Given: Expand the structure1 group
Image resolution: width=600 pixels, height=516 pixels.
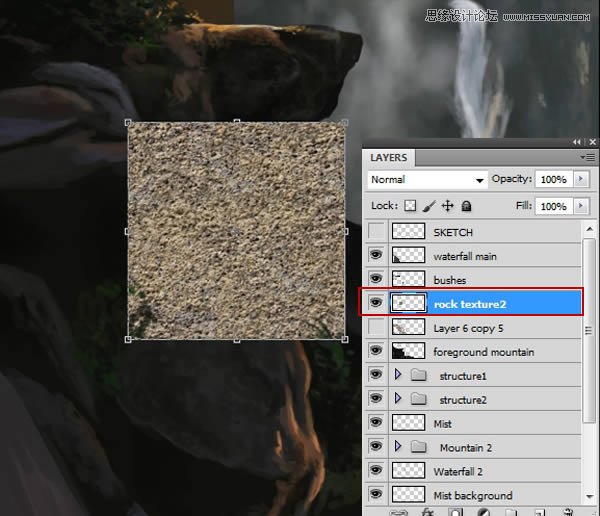Looking at the screenshot, I should (x=398, y=374).
